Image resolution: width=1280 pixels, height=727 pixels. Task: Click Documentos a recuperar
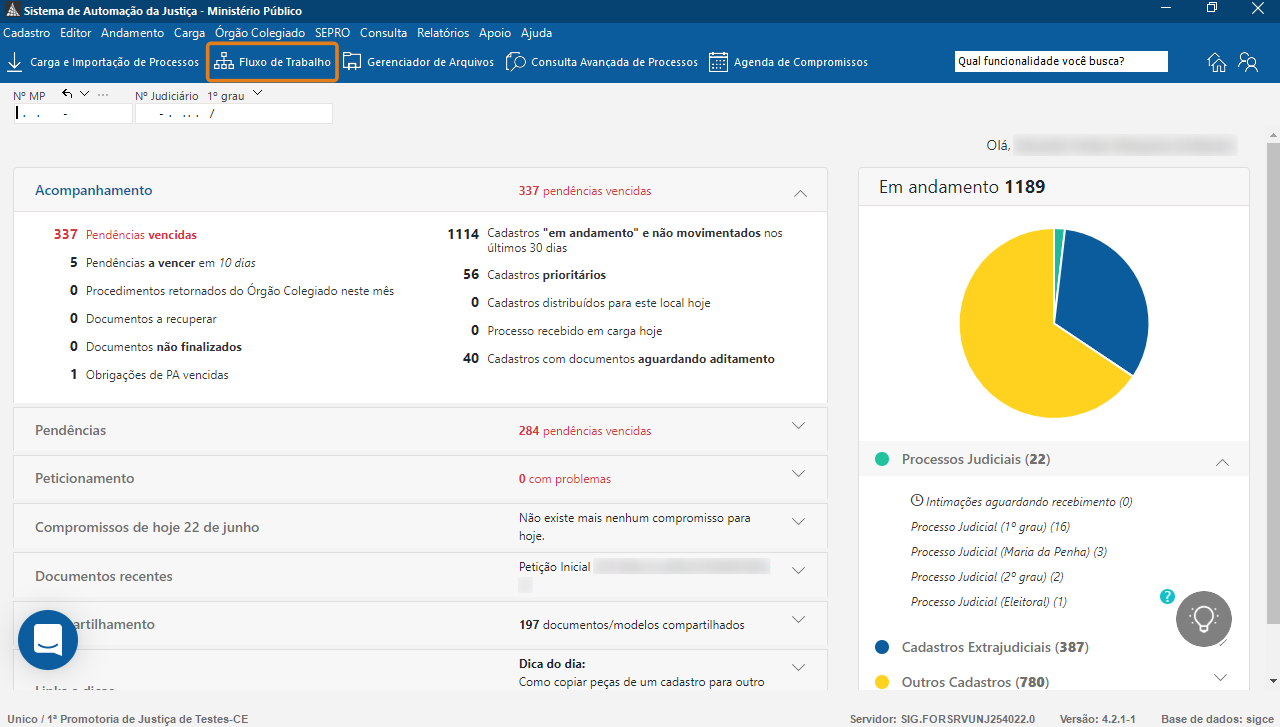tap(143, 319)
